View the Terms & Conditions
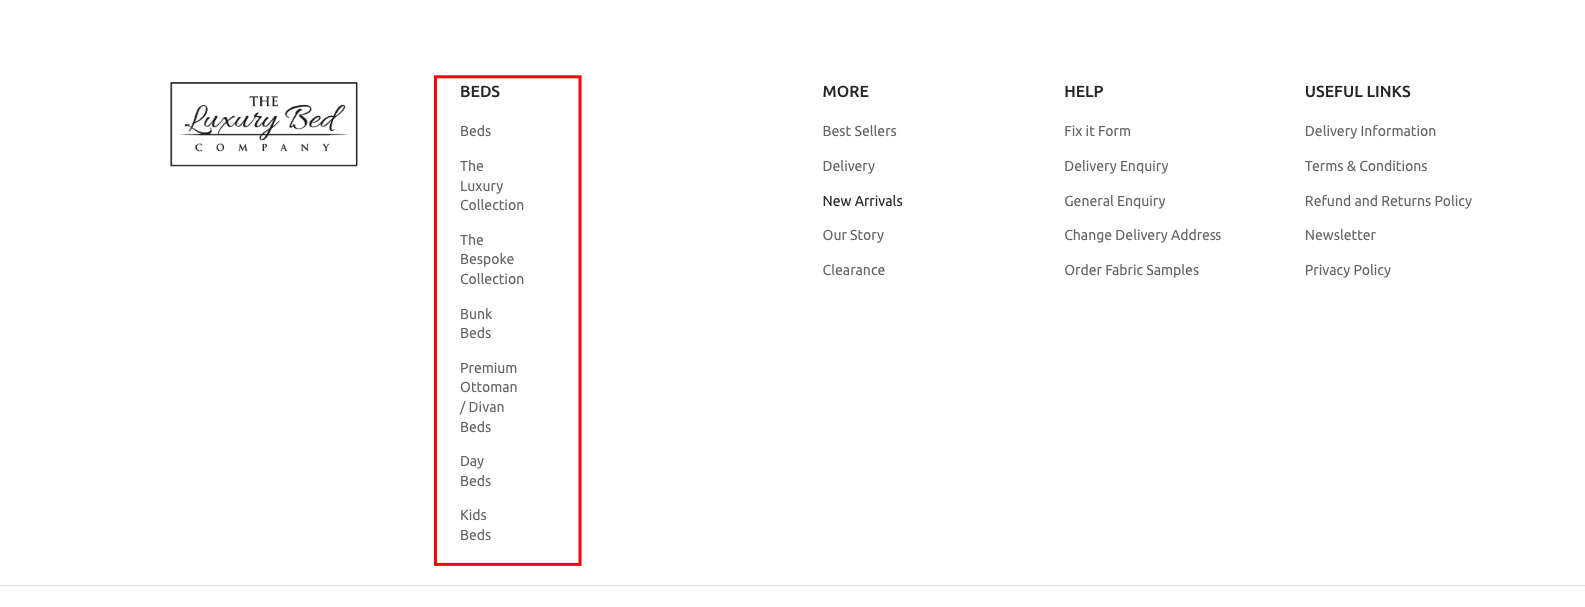Screen dimensions: 1585x607 click(1365, 166)
